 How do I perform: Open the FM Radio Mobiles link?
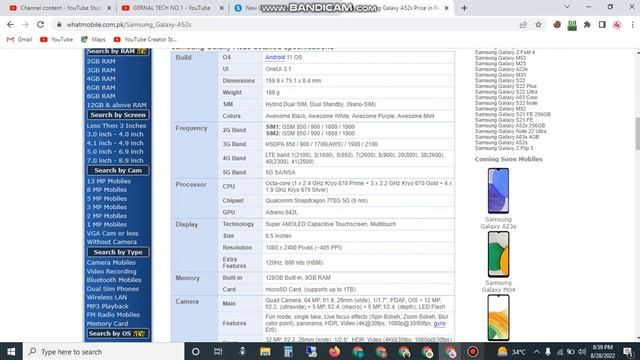tap(113, 315)
